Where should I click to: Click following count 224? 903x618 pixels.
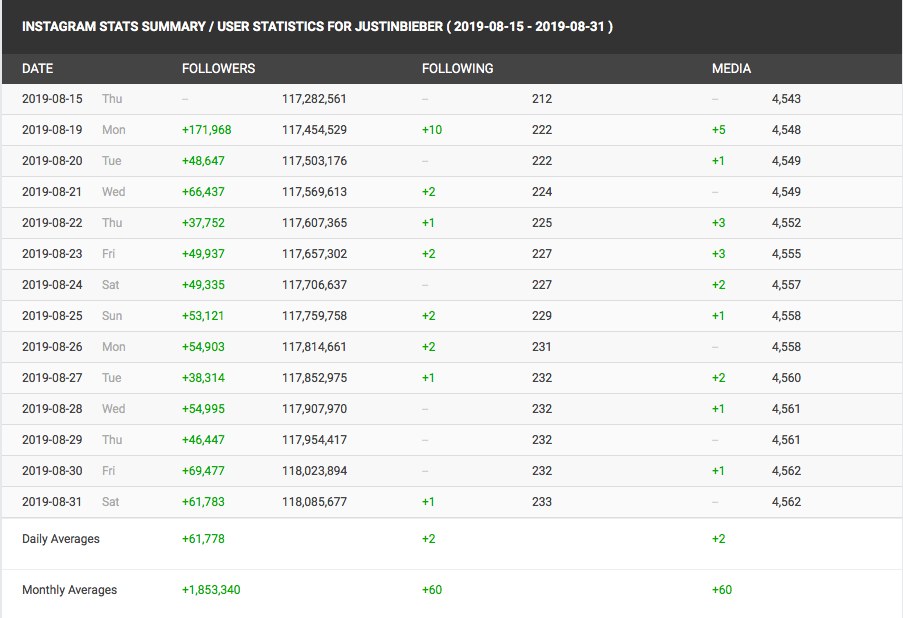tap(542, 192)
